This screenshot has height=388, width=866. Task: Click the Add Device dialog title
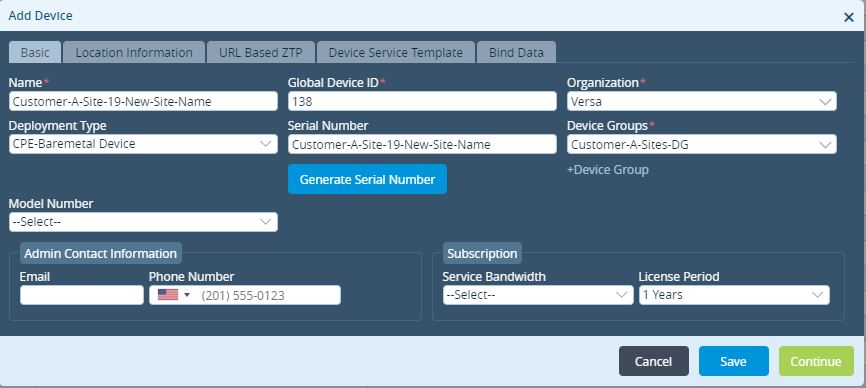[40, 15]
